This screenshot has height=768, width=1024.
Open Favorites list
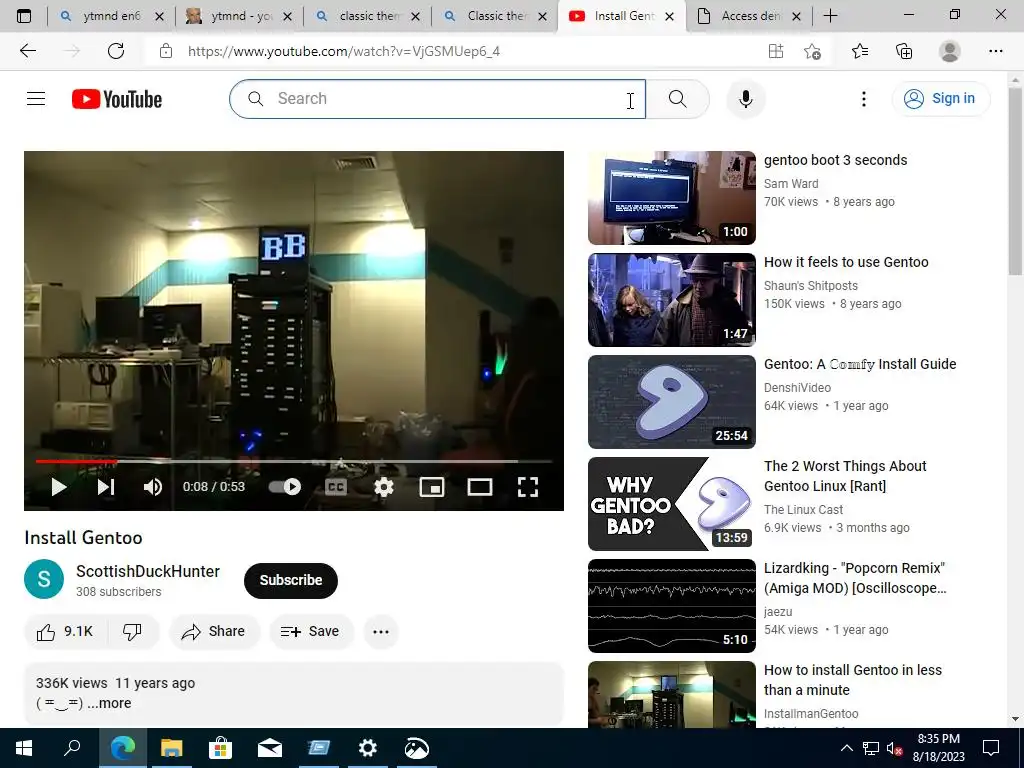click(860, 51)
